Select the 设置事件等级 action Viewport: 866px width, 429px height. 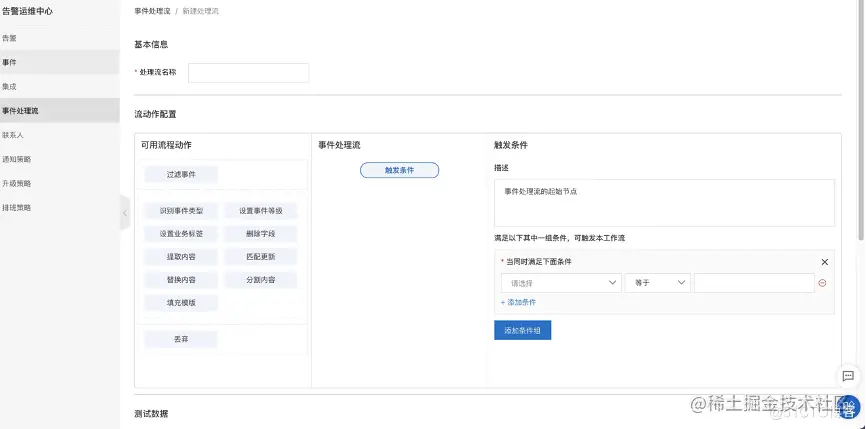tap(261, 211)
